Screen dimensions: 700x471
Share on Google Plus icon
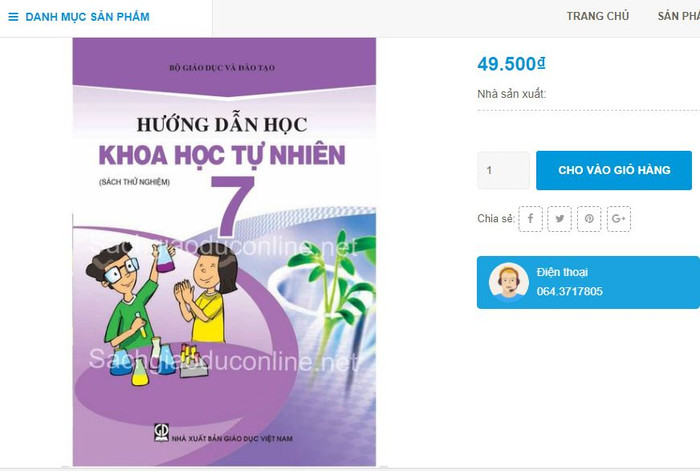point(619,219)
